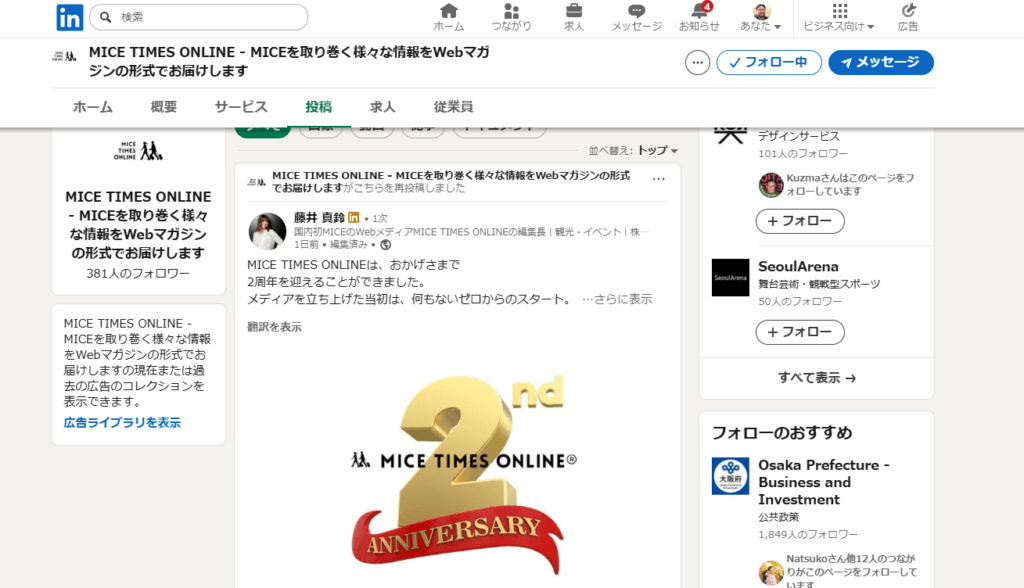The image size is (1024, 588).
Task: Open the 広告 advertise icon
Action: pyautogui.click(x=908, y=18)
